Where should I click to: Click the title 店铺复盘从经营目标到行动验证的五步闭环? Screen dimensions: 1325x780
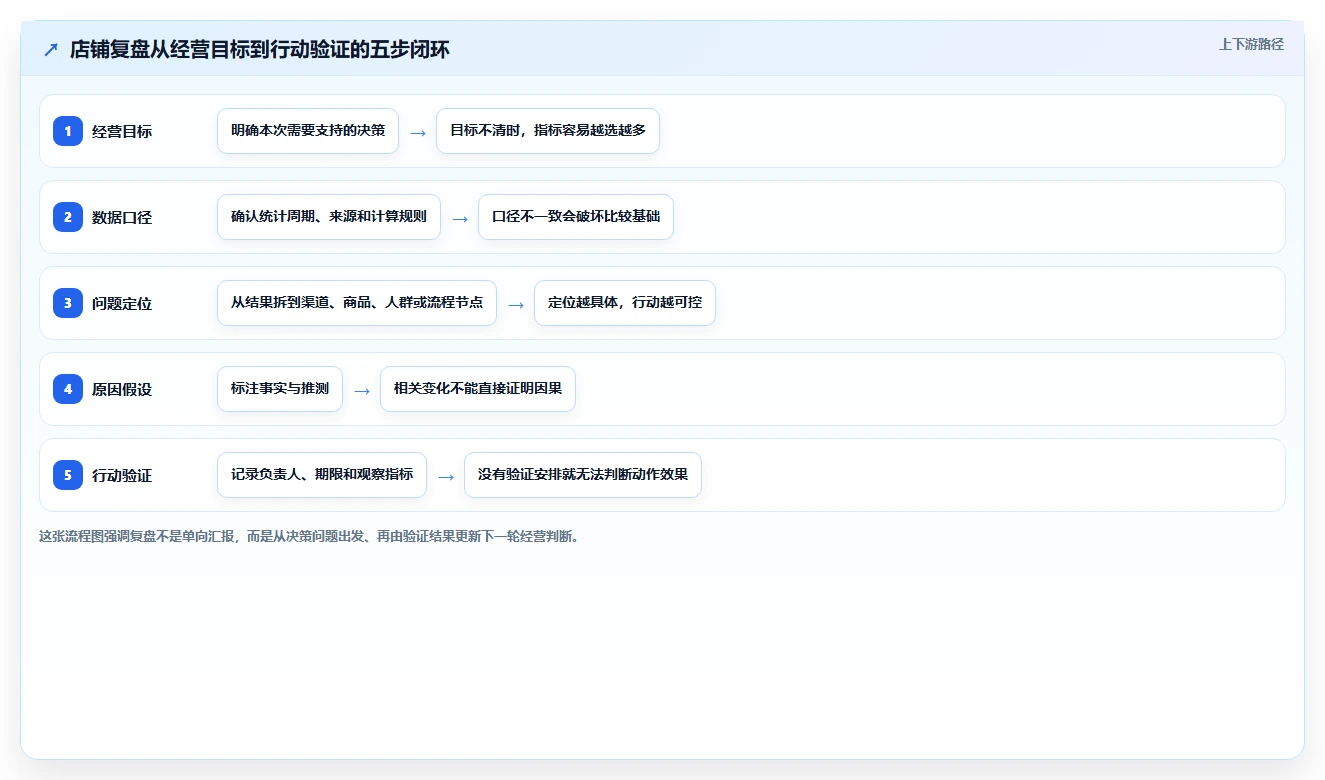point(260,50)
